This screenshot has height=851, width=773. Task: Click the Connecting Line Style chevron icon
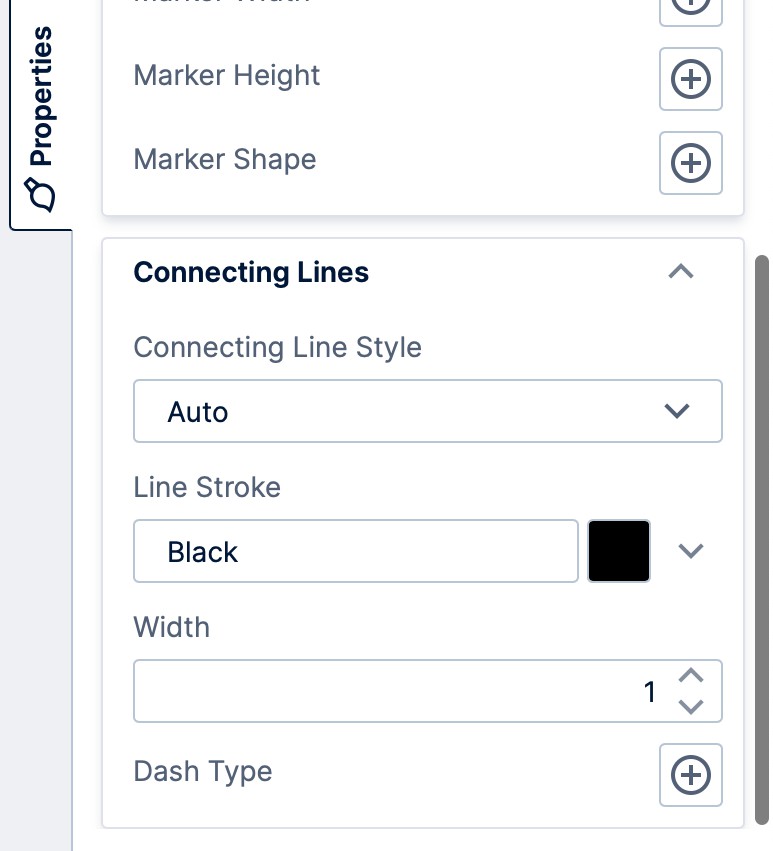point(678,410)
